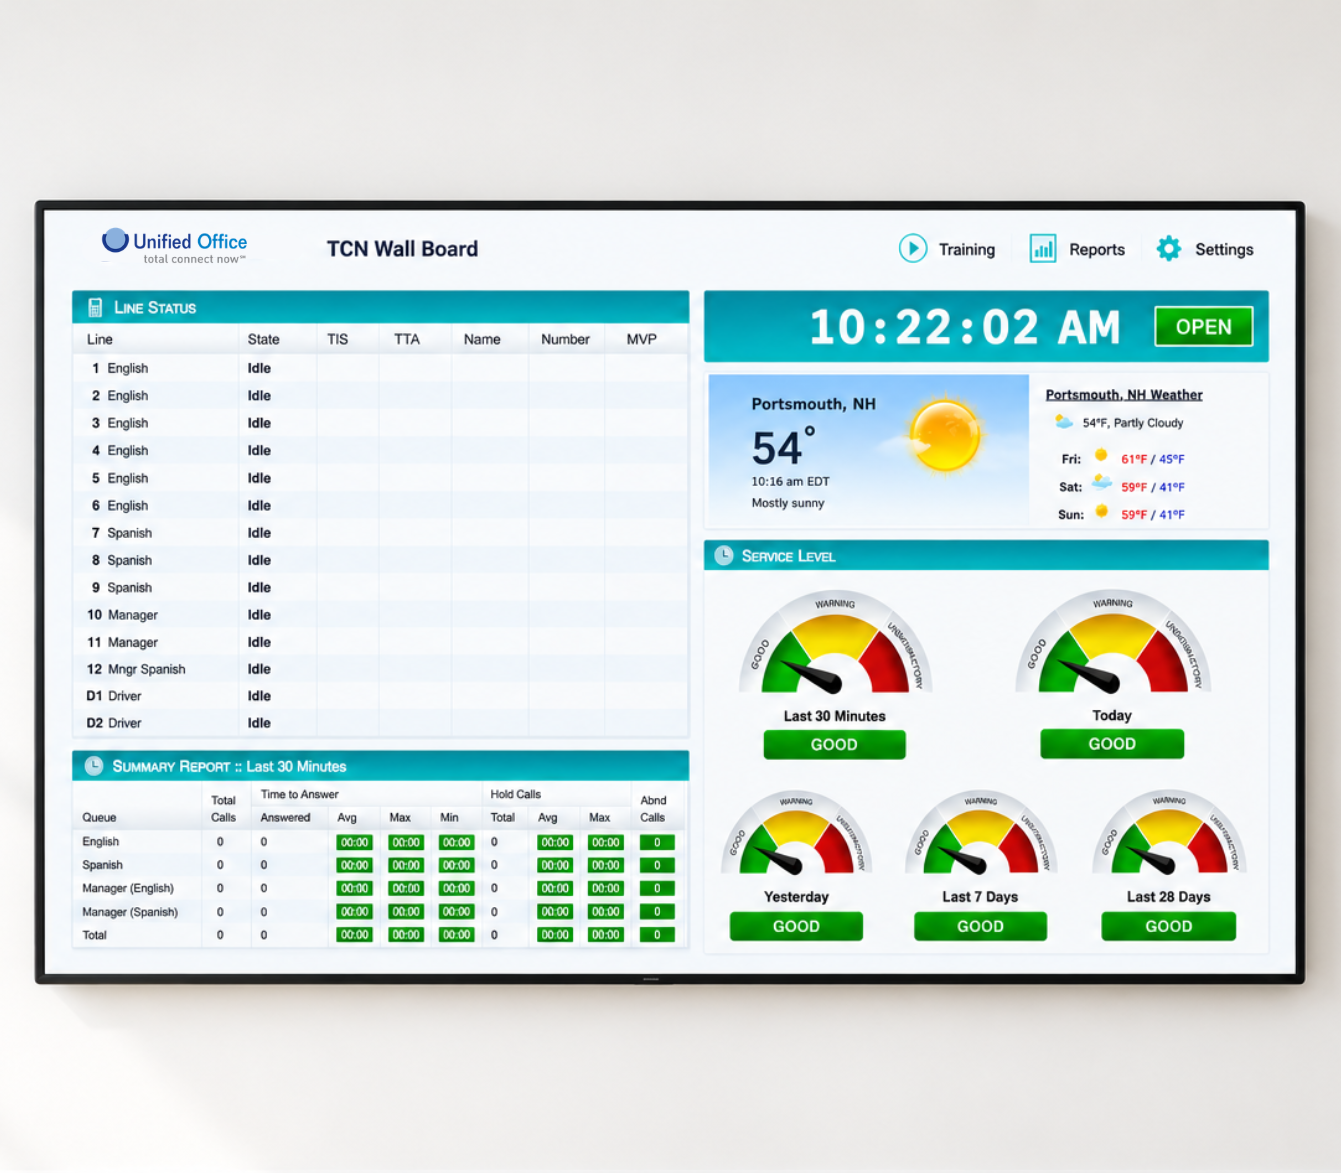Click Saturday's 59°F / 41°F forecast

1153,487
